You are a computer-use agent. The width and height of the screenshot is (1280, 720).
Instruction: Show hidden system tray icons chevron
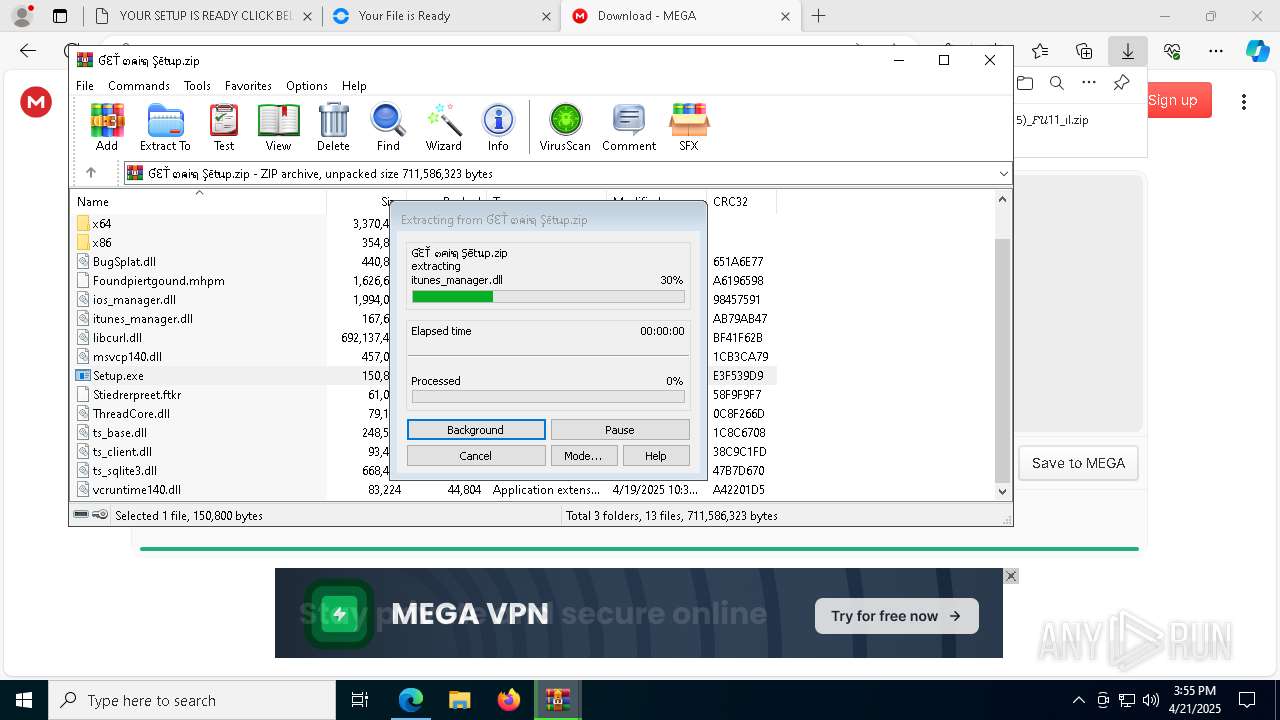(x=1078, y=700)
